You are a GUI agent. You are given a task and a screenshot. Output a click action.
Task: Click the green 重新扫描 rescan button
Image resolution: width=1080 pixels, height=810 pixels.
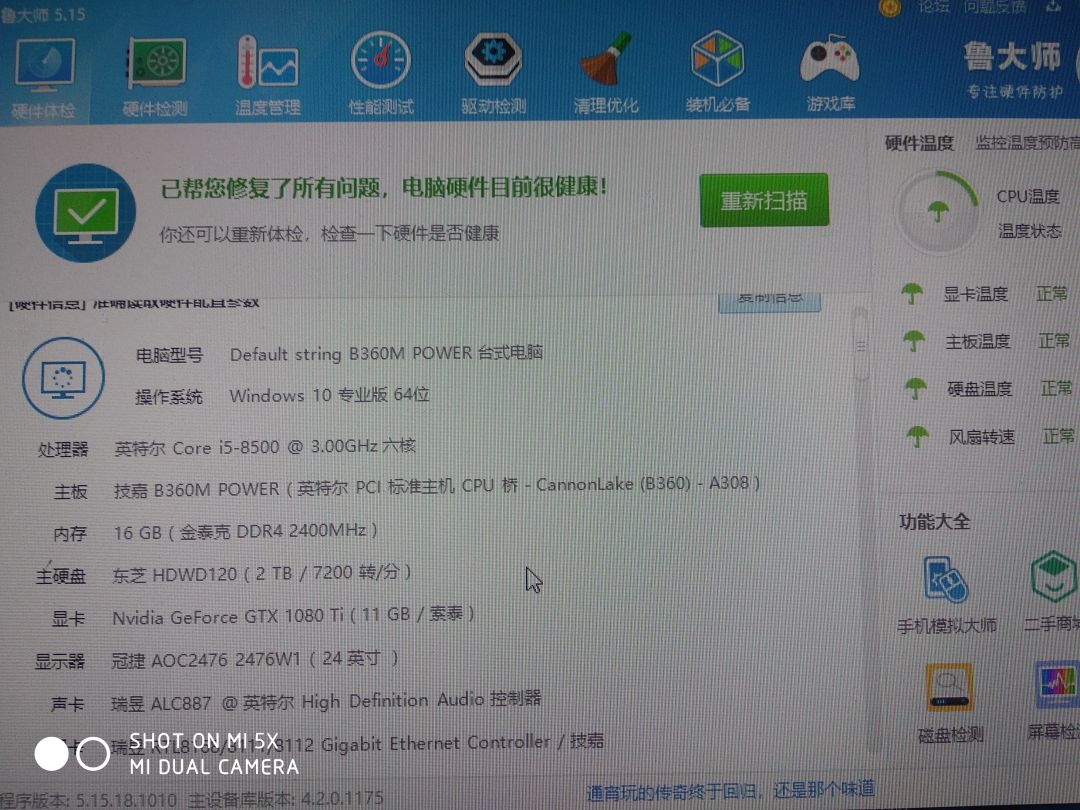pos(764,200)
